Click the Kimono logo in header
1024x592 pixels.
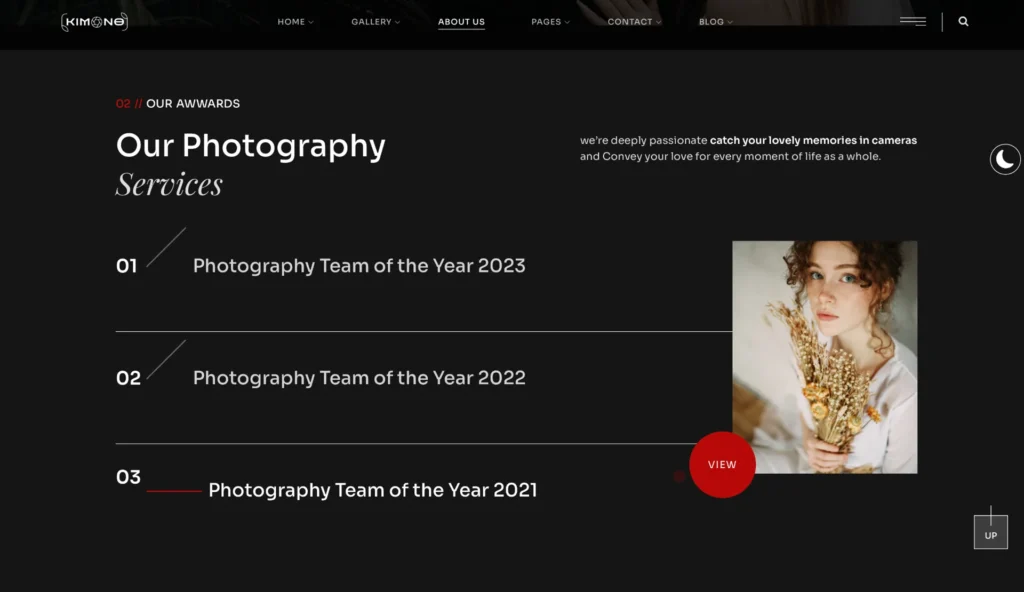(x=94, y=21)
